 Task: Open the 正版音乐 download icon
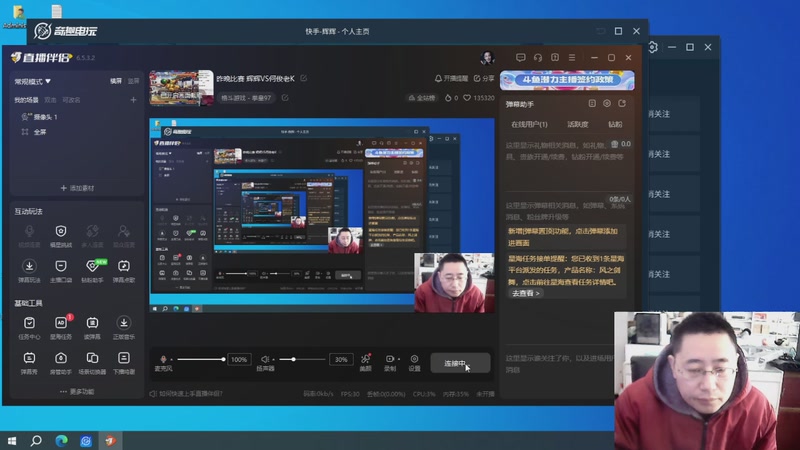tap(124, 328)
